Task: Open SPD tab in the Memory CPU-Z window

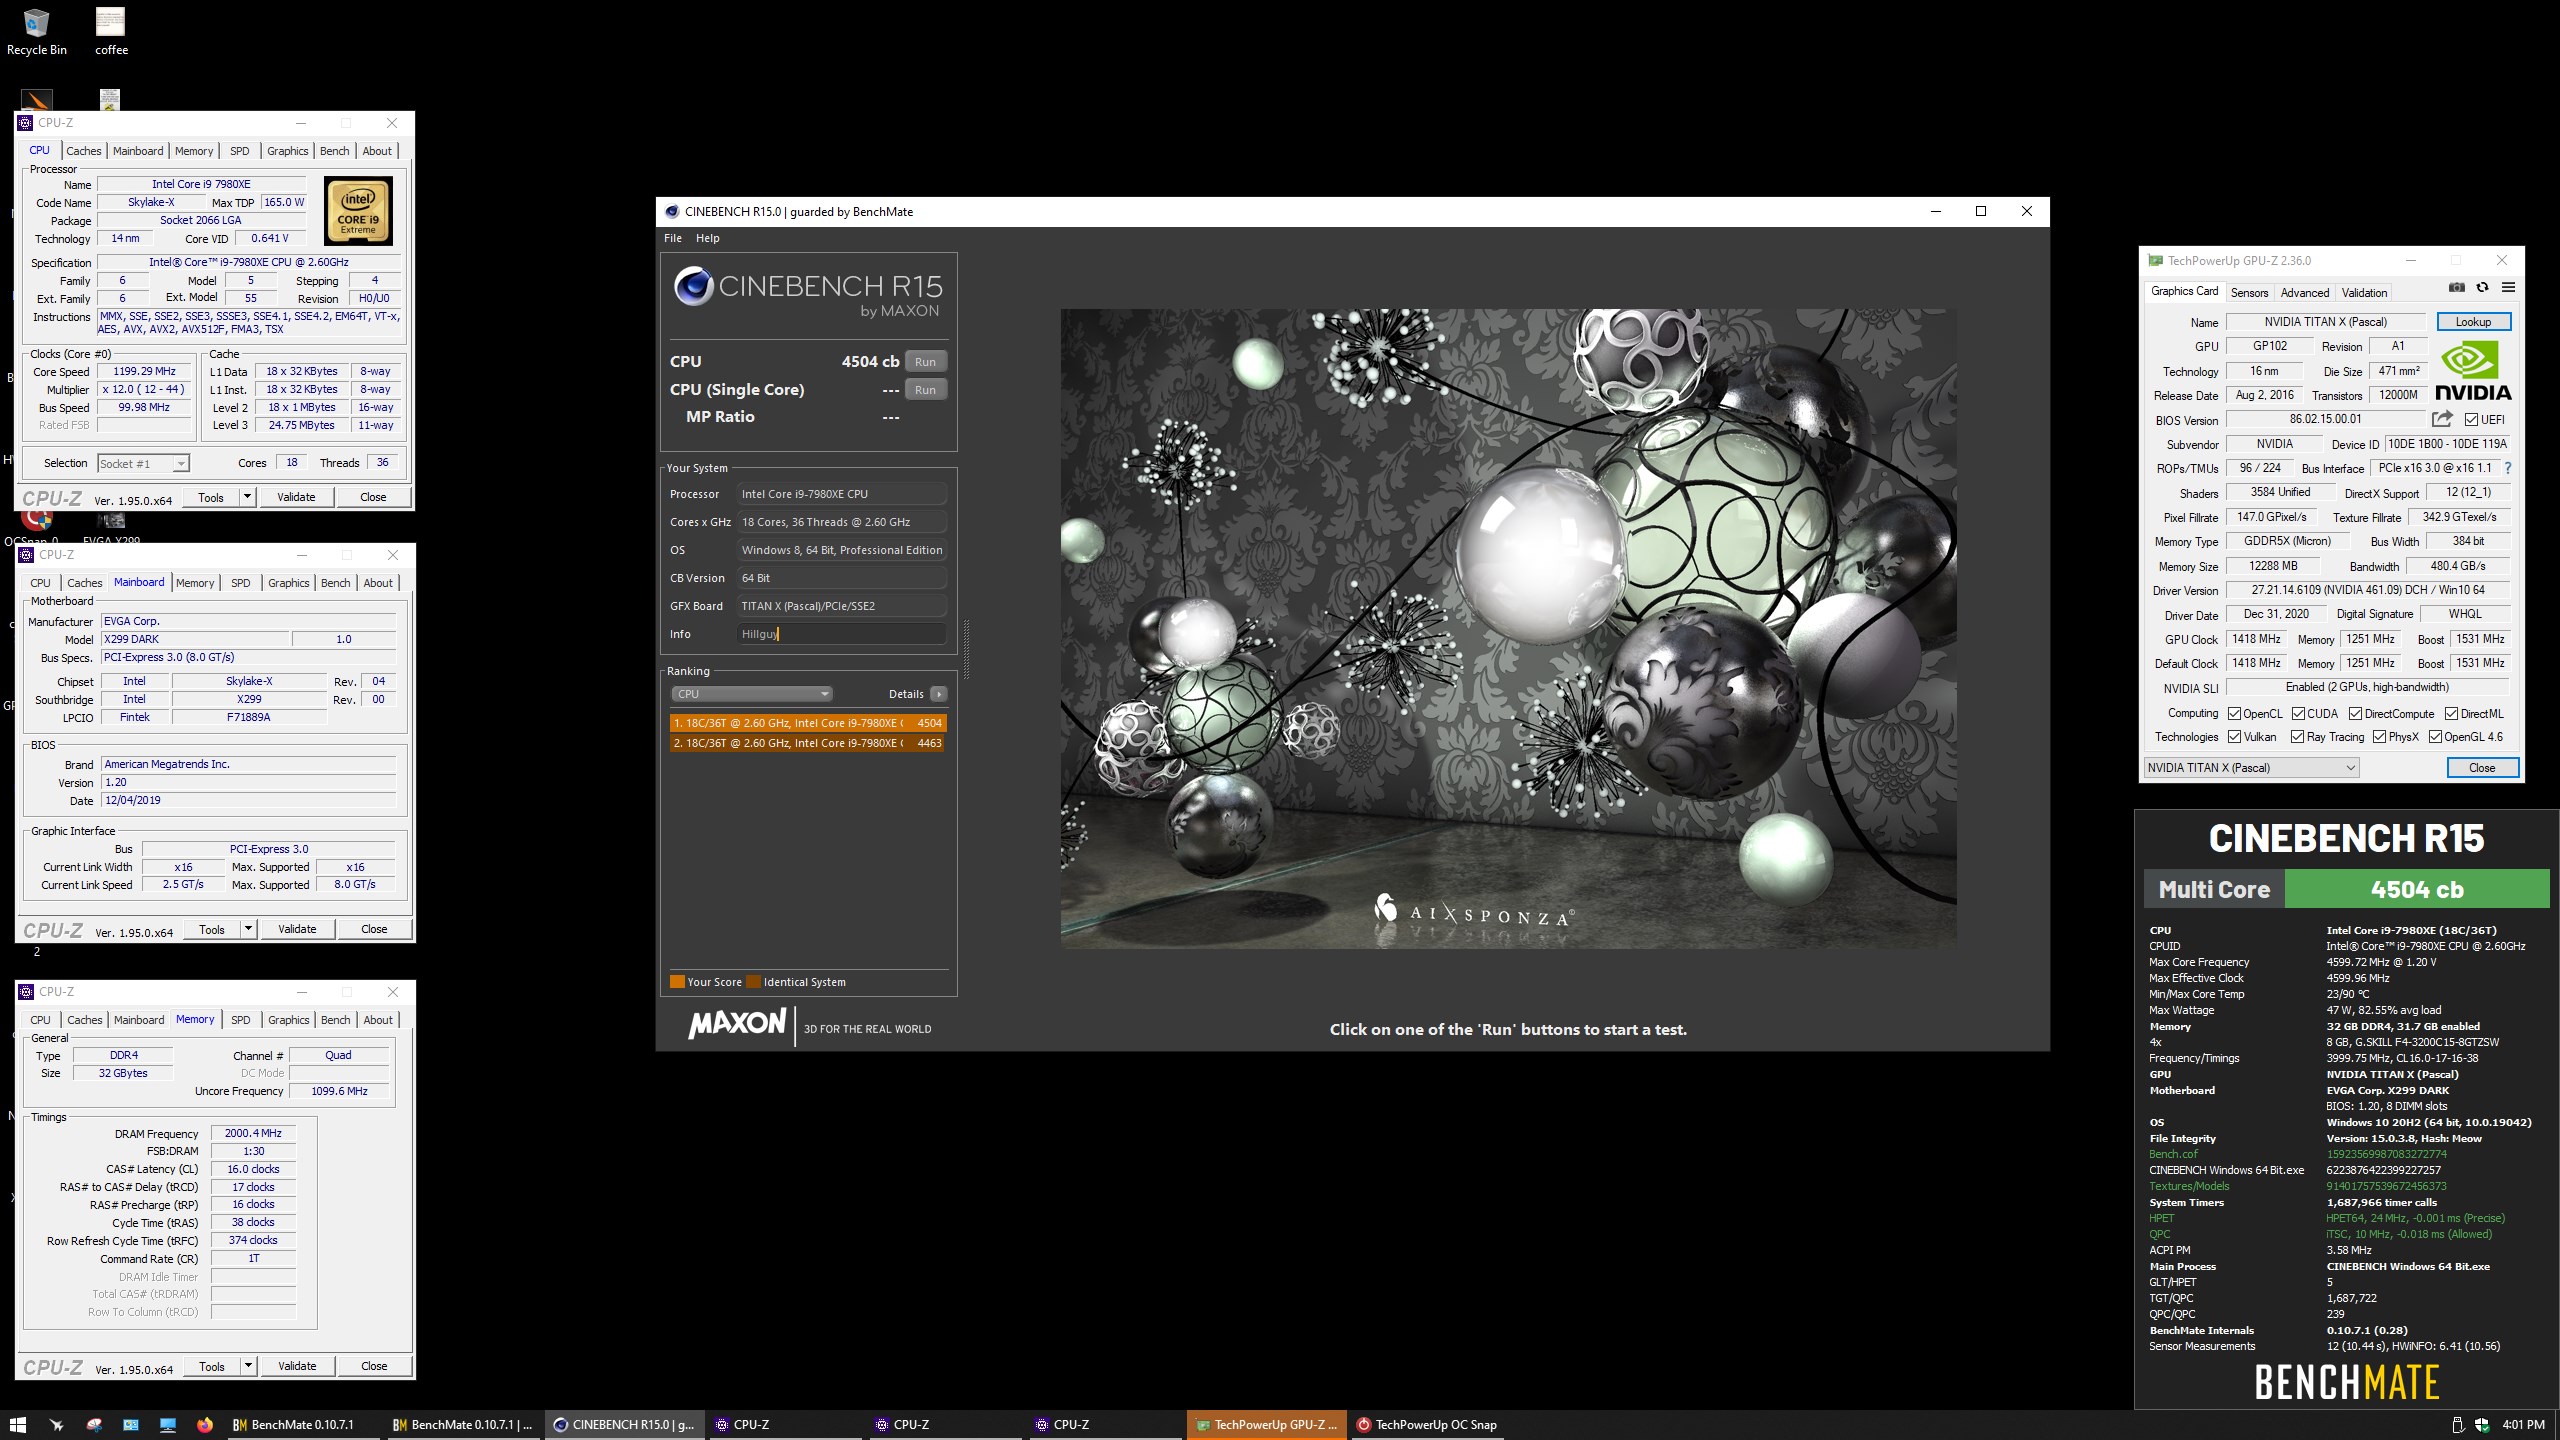Action: [240, 1020]
